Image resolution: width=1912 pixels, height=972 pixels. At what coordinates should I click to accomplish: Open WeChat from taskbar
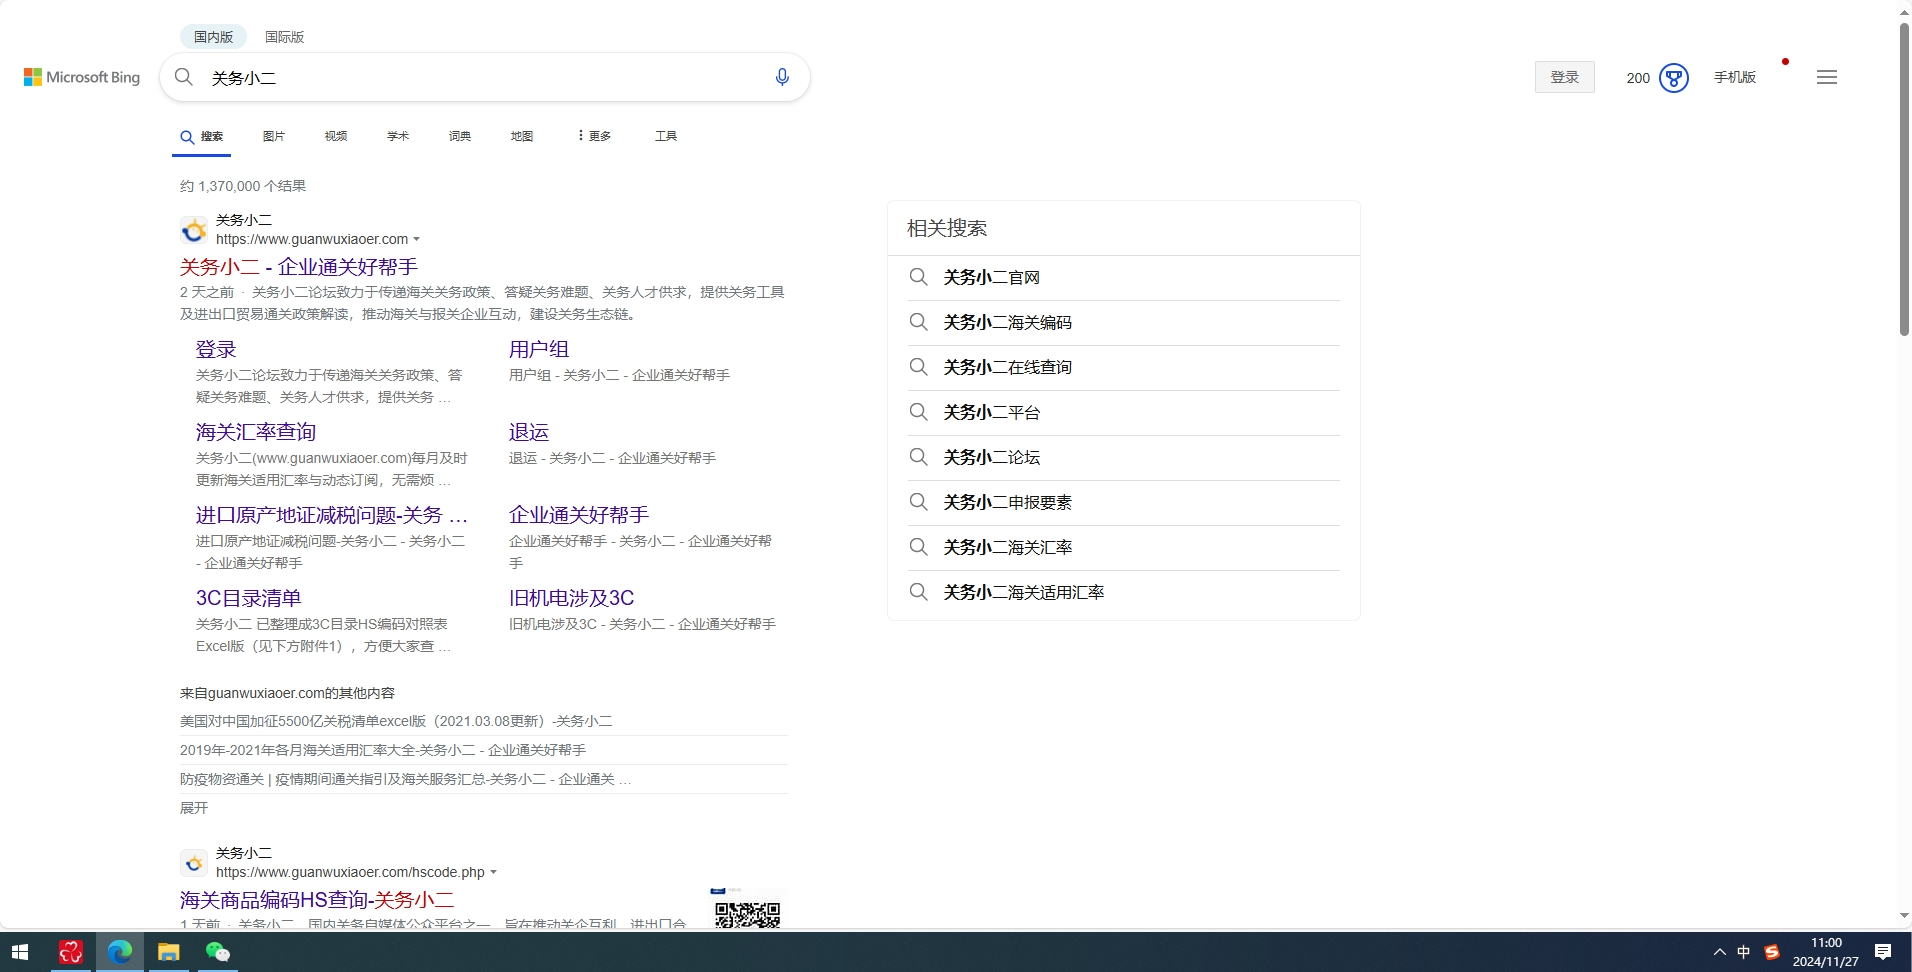click(x=217, y=952)
